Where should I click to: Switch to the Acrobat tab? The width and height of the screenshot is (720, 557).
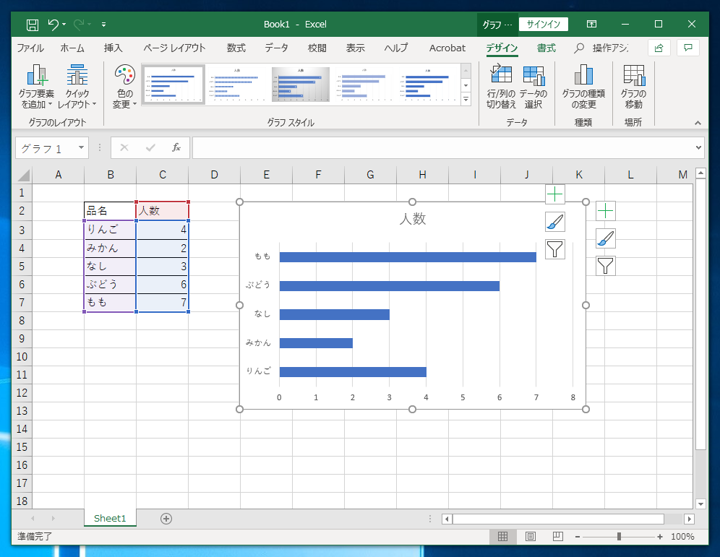coord(447,48)
